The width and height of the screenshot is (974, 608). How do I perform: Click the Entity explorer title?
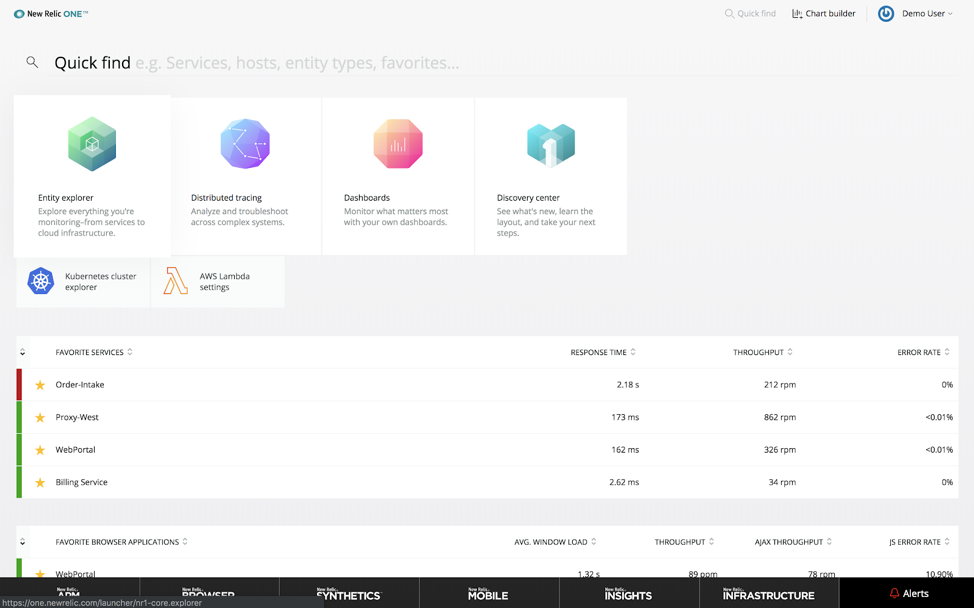66,197
